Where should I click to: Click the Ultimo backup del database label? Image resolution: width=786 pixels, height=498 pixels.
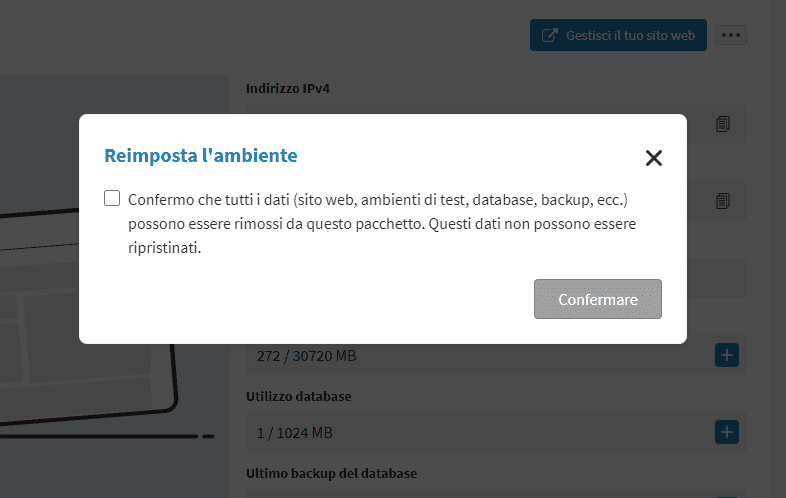click(x=331, y=472)
